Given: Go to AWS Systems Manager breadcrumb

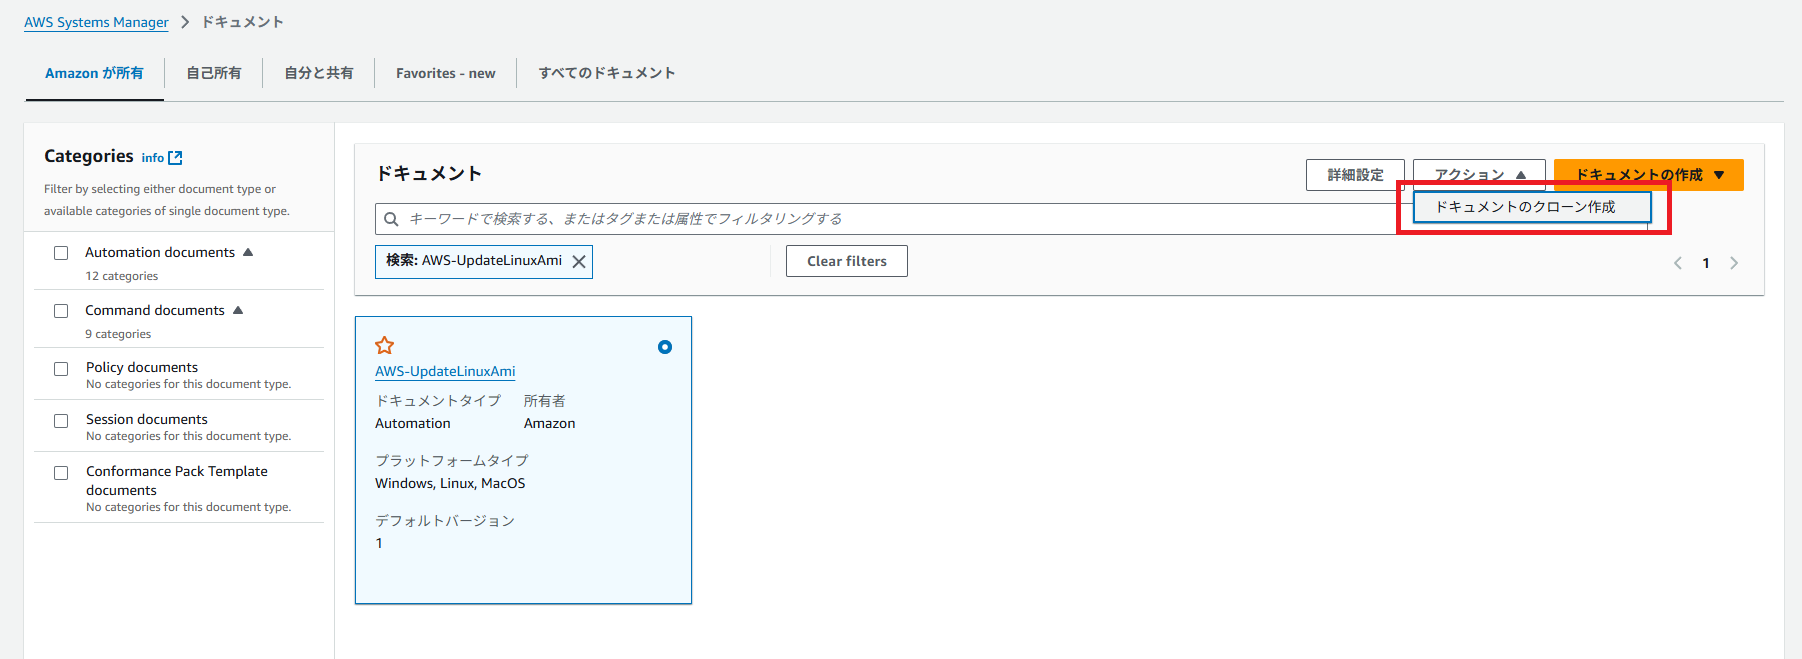Looking at the screenshot, I should 96,22.
